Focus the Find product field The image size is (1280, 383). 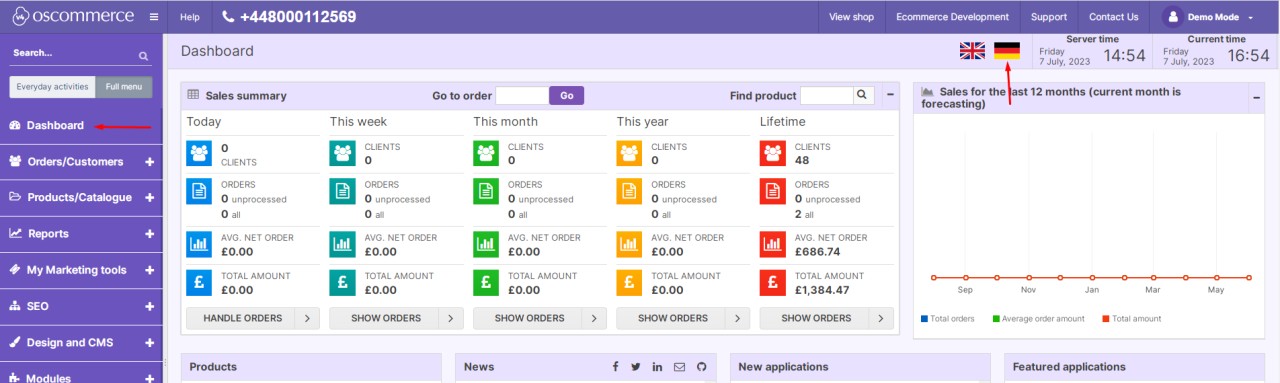pos(827,96)
